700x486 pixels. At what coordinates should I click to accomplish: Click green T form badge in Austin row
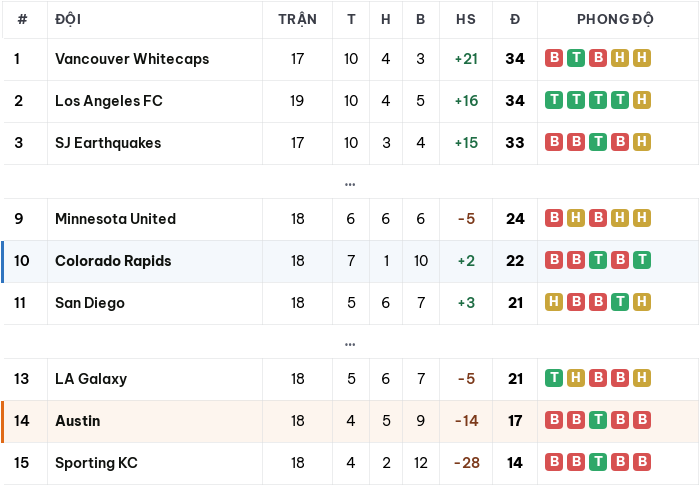pos(598,420)
